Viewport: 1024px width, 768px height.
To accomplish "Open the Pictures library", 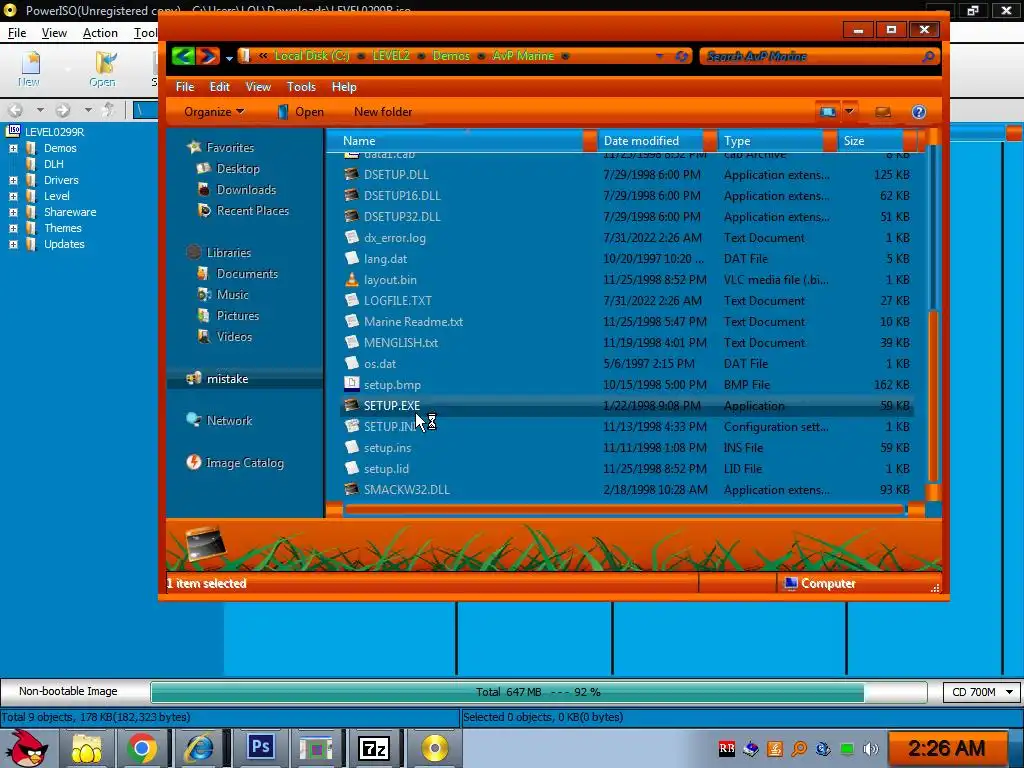I will 238,315.
